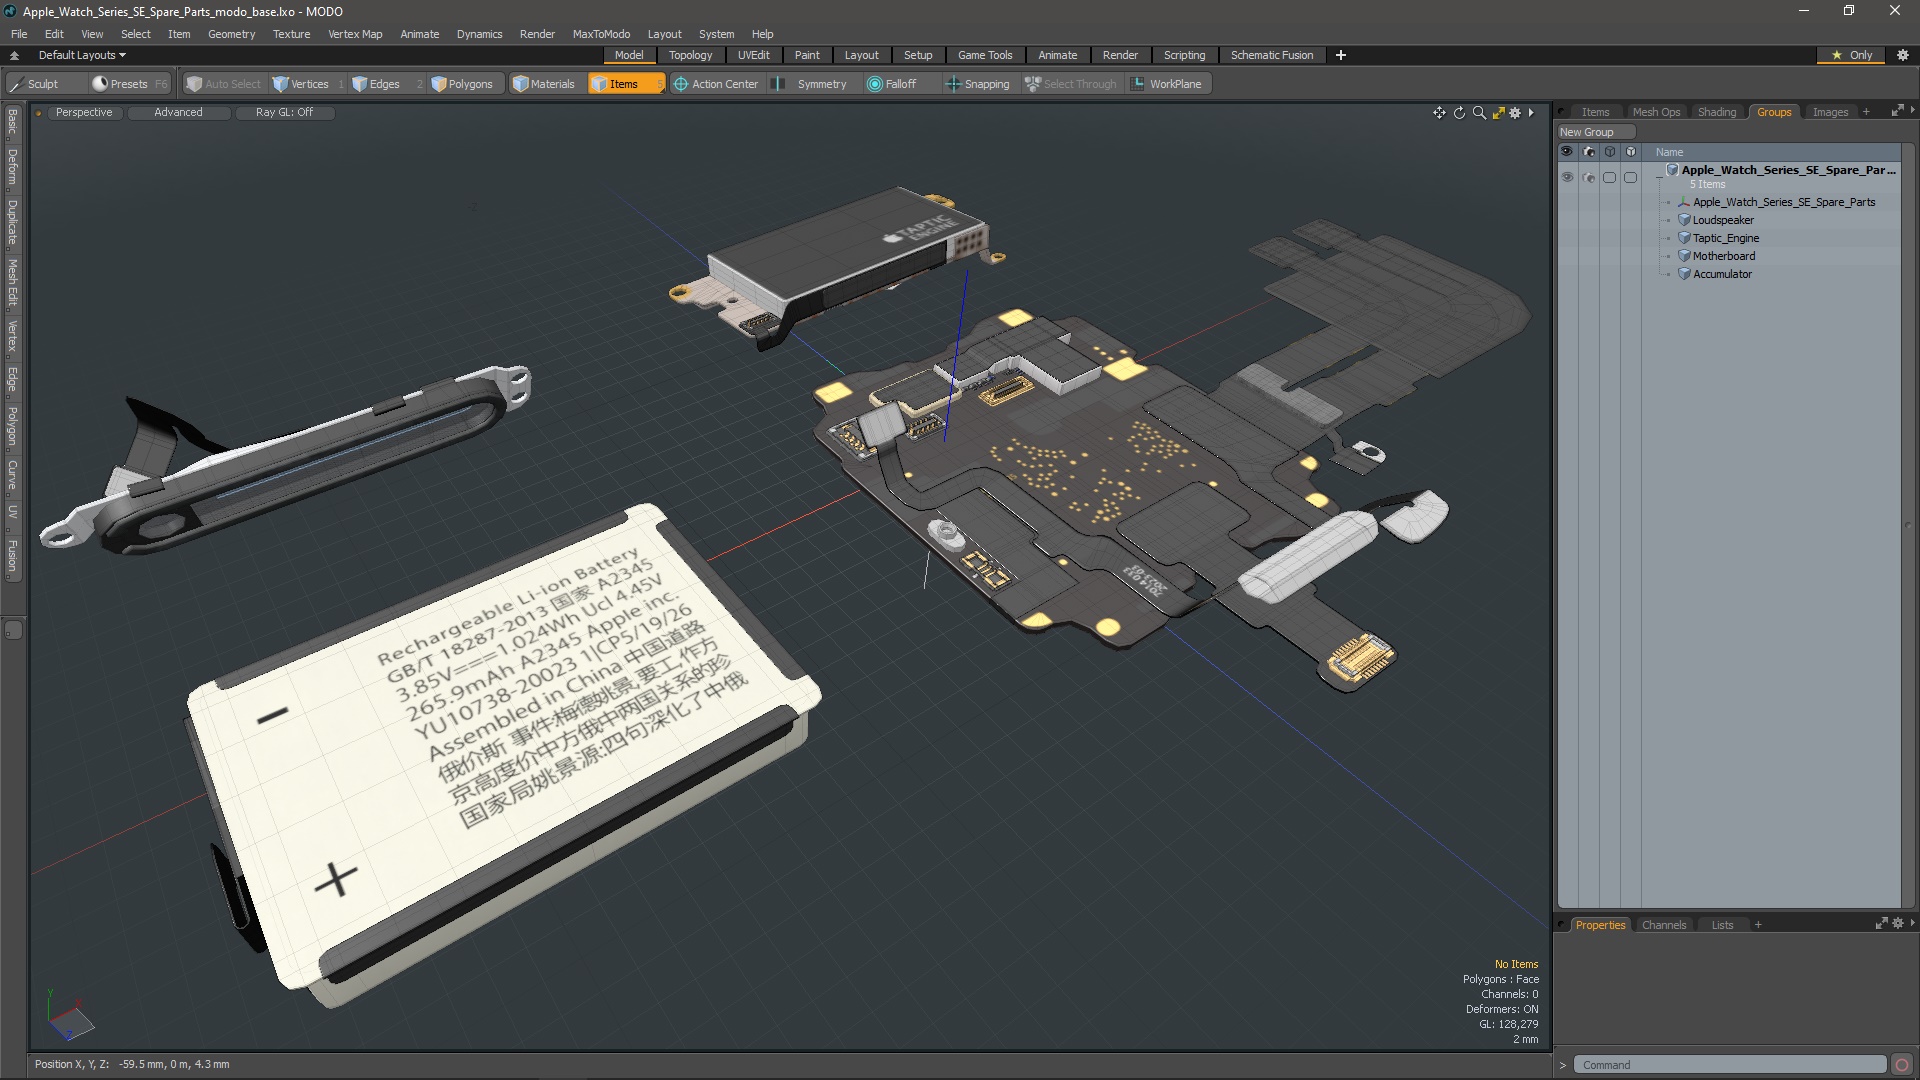Add a new tab next to Lists
This screenshot has height=1080, width=1920.
(x=1758, y=925)
